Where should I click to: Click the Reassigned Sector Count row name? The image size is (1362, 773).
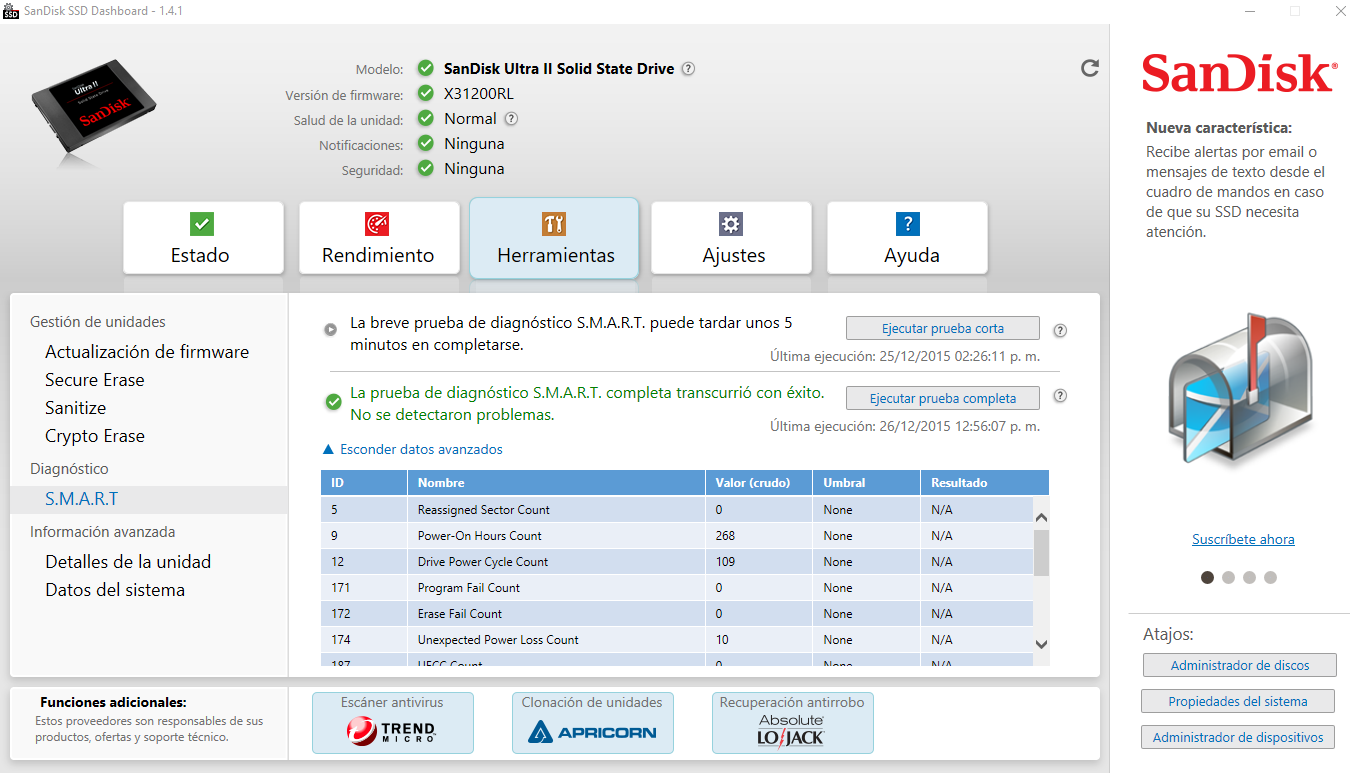[483, 510]
